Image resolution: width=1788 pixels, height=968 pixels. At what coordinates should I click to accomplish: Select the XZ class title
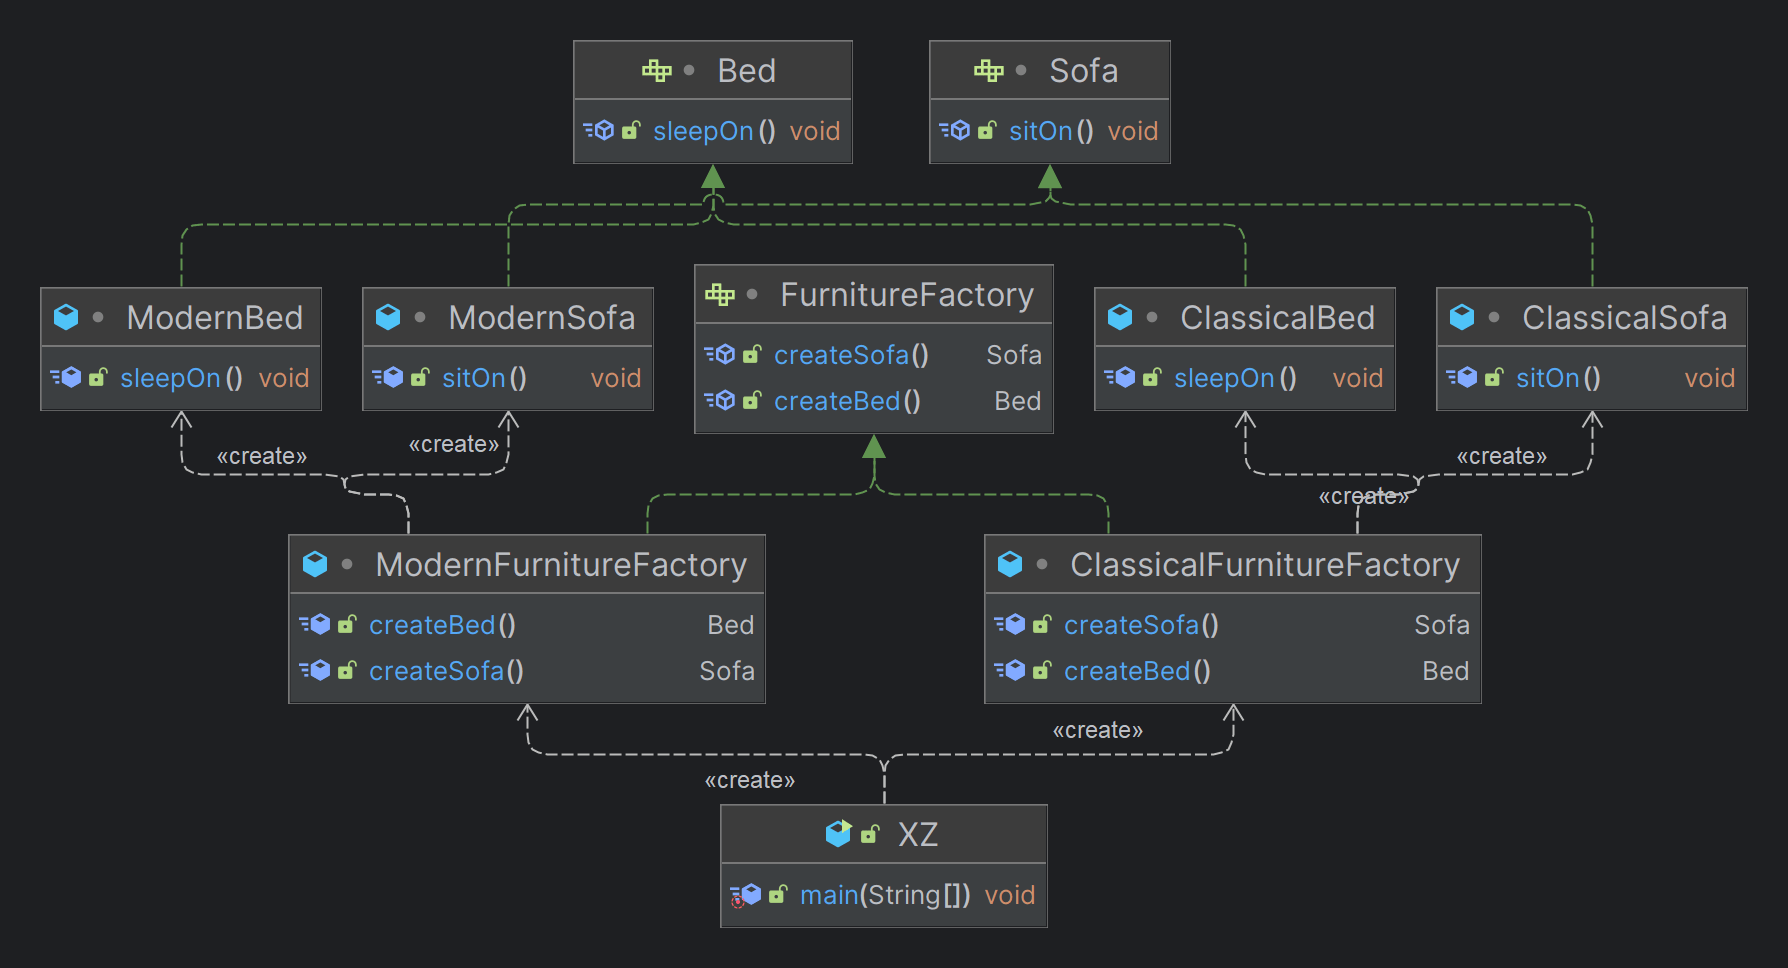click(x=918, y=834)
